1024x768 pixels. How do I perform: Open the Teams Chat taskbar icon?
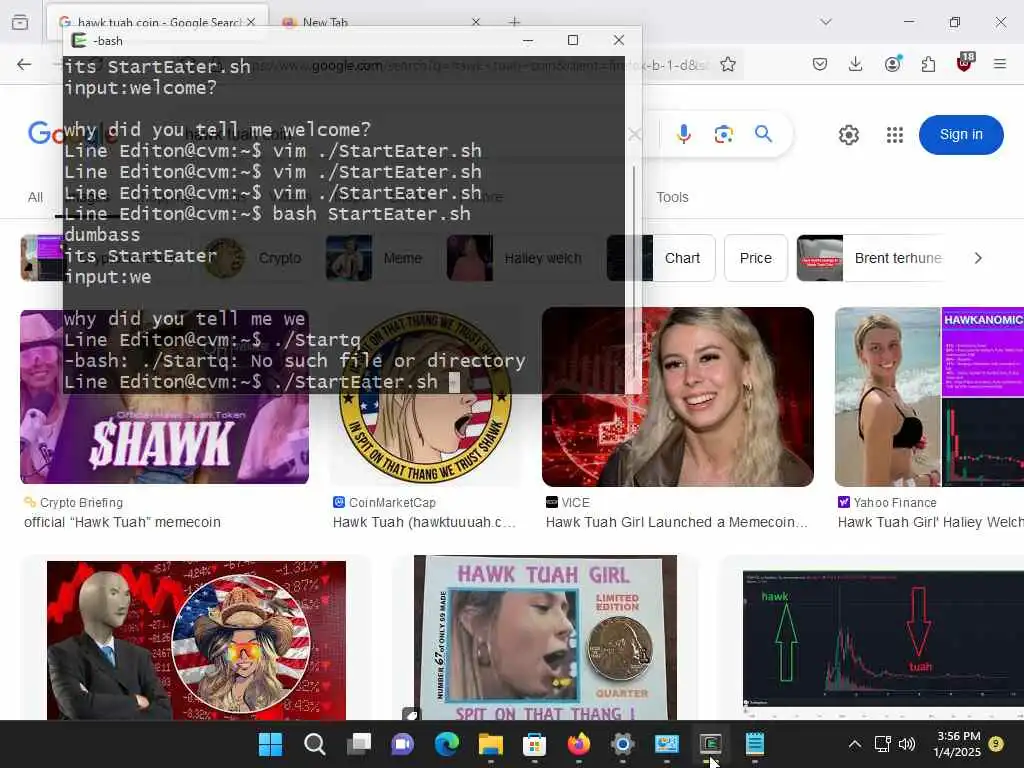coord(402,744)
